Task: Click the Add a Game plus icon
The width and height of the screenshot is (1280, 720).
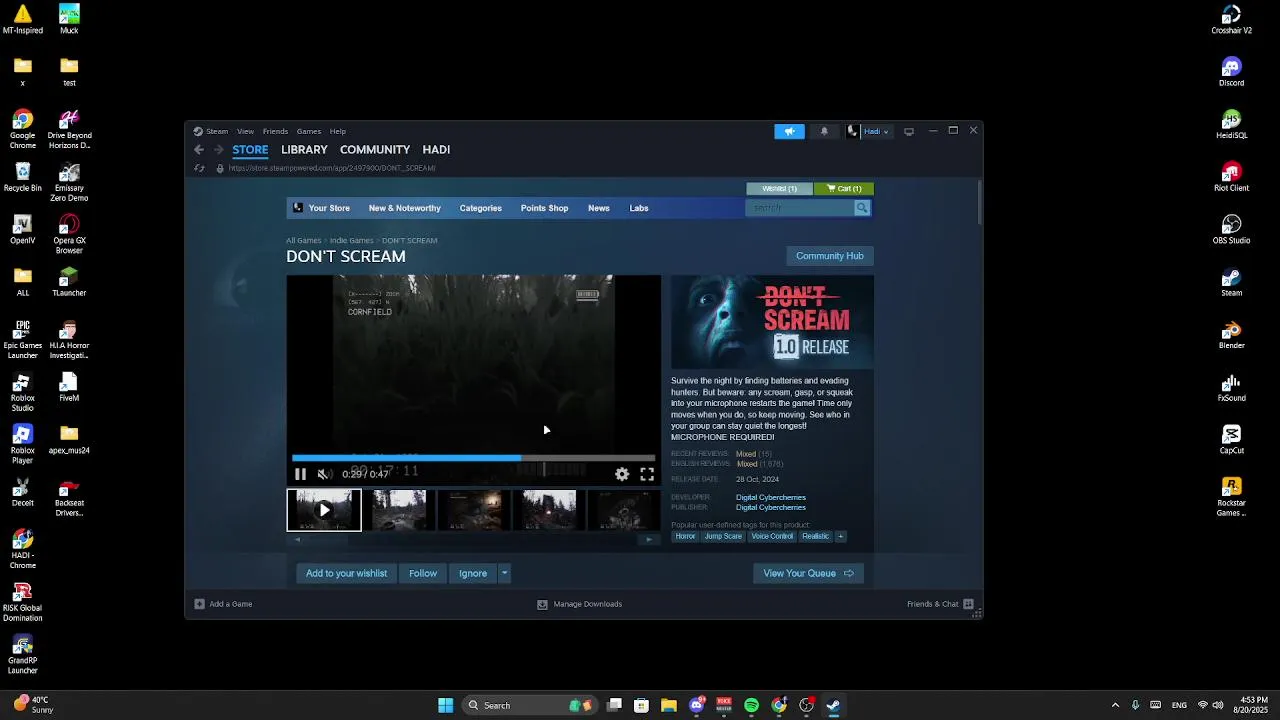Action: 199,604
